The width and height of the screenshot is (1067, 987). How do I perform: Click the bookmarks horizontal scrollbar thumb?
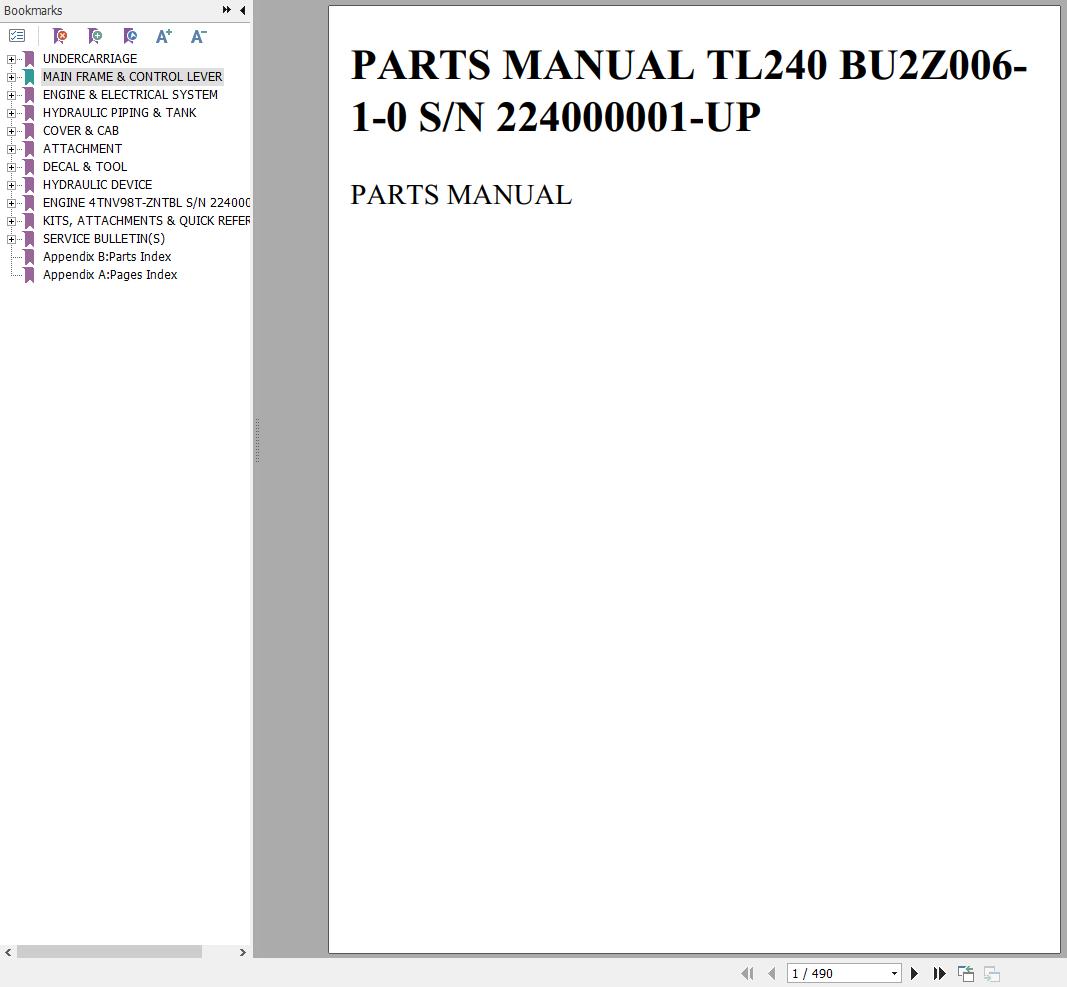click(x=109, y=952)
